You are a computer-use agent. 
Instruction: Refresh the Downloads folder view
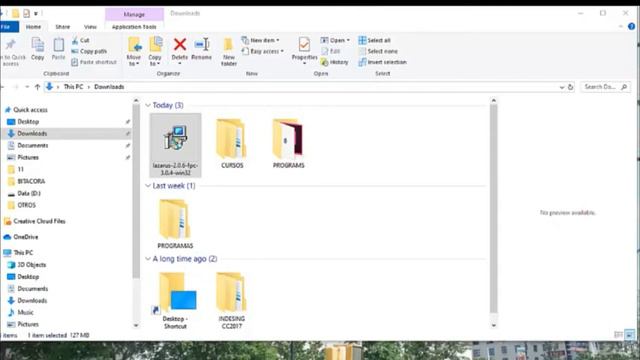(x=571, y=87)
